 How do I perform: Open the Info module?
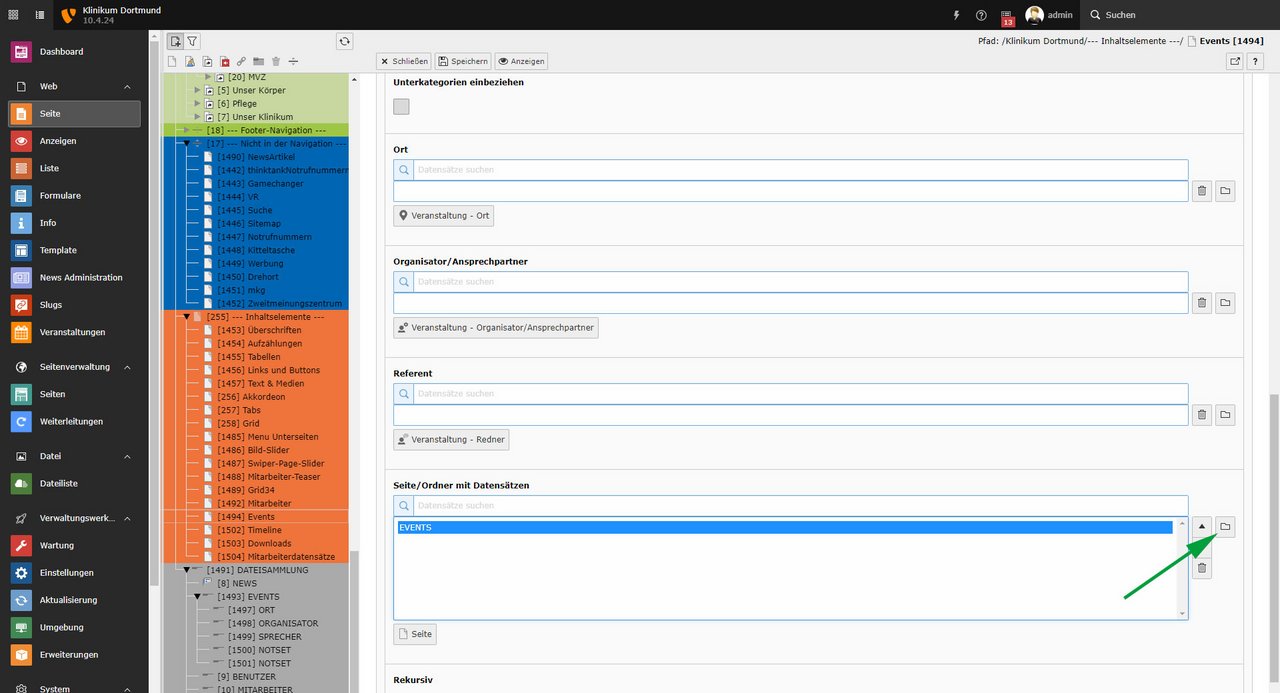pos(74,223)
